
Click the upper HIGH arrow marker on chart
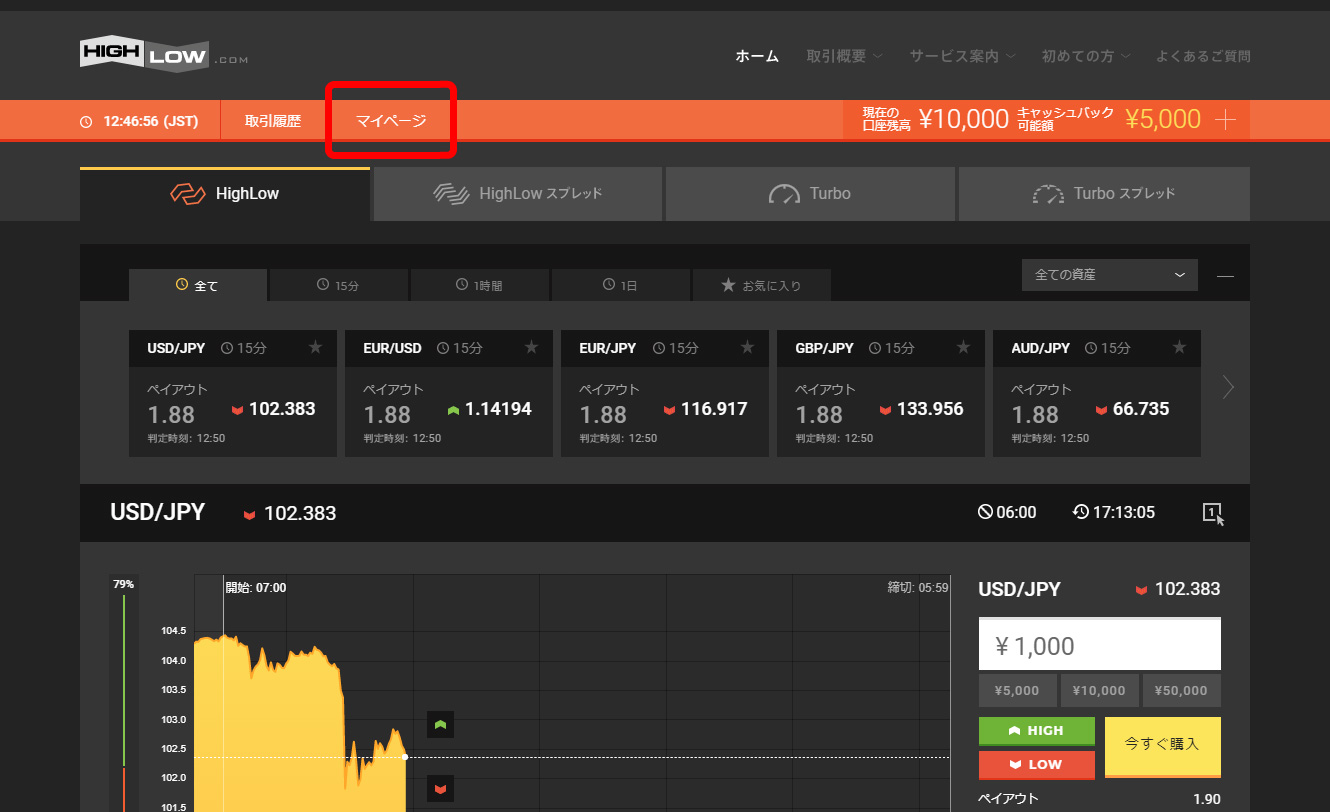pyautogui.click(x=440, y=724)
